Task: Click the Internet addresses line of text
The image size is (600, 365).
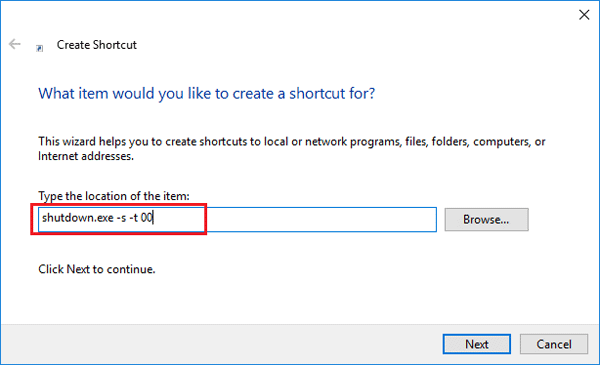Action: (86, 156)
